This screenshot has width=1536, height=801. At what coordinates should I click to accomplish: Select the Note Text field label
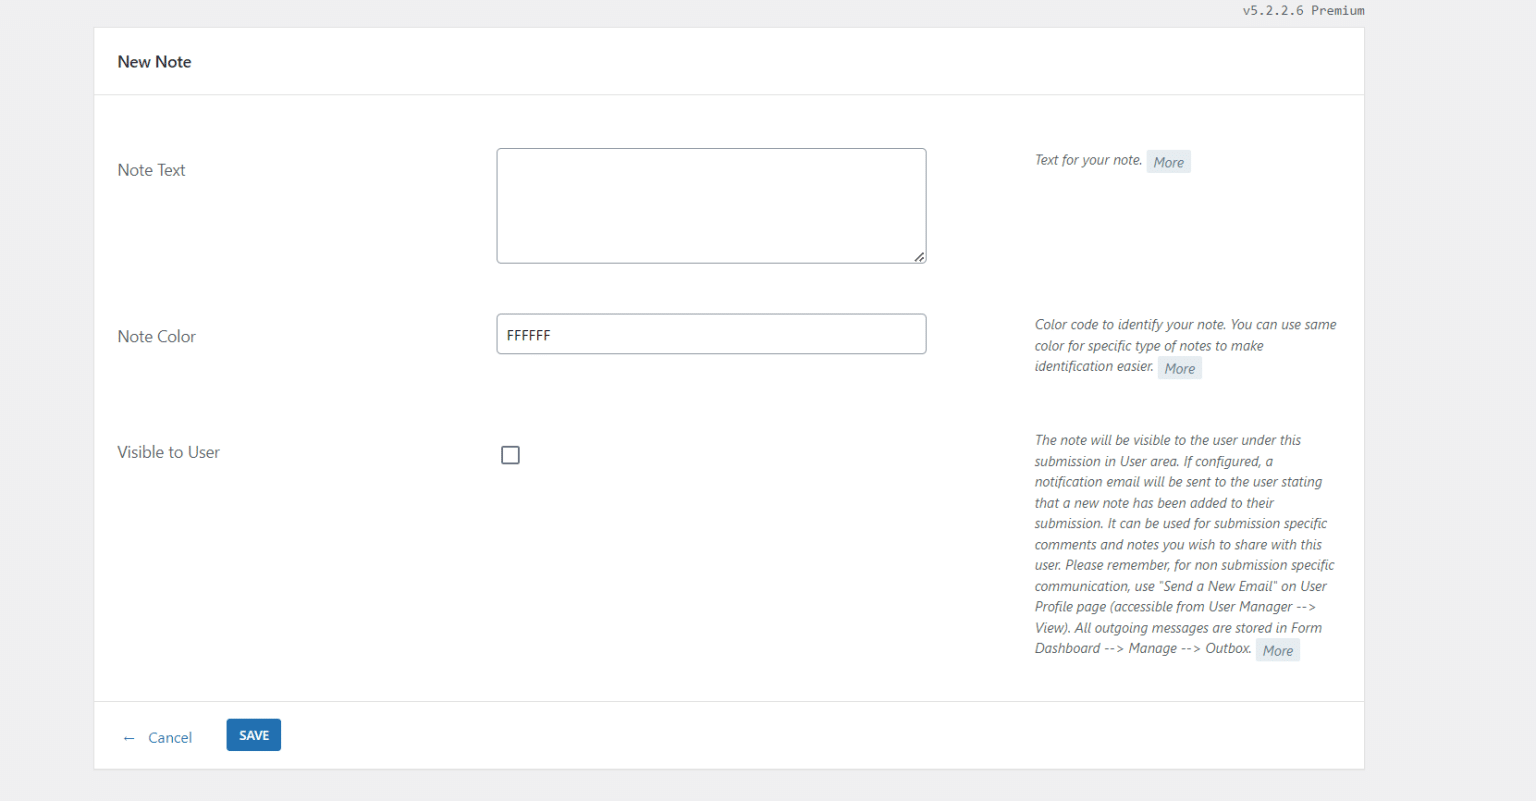(151, 169)
